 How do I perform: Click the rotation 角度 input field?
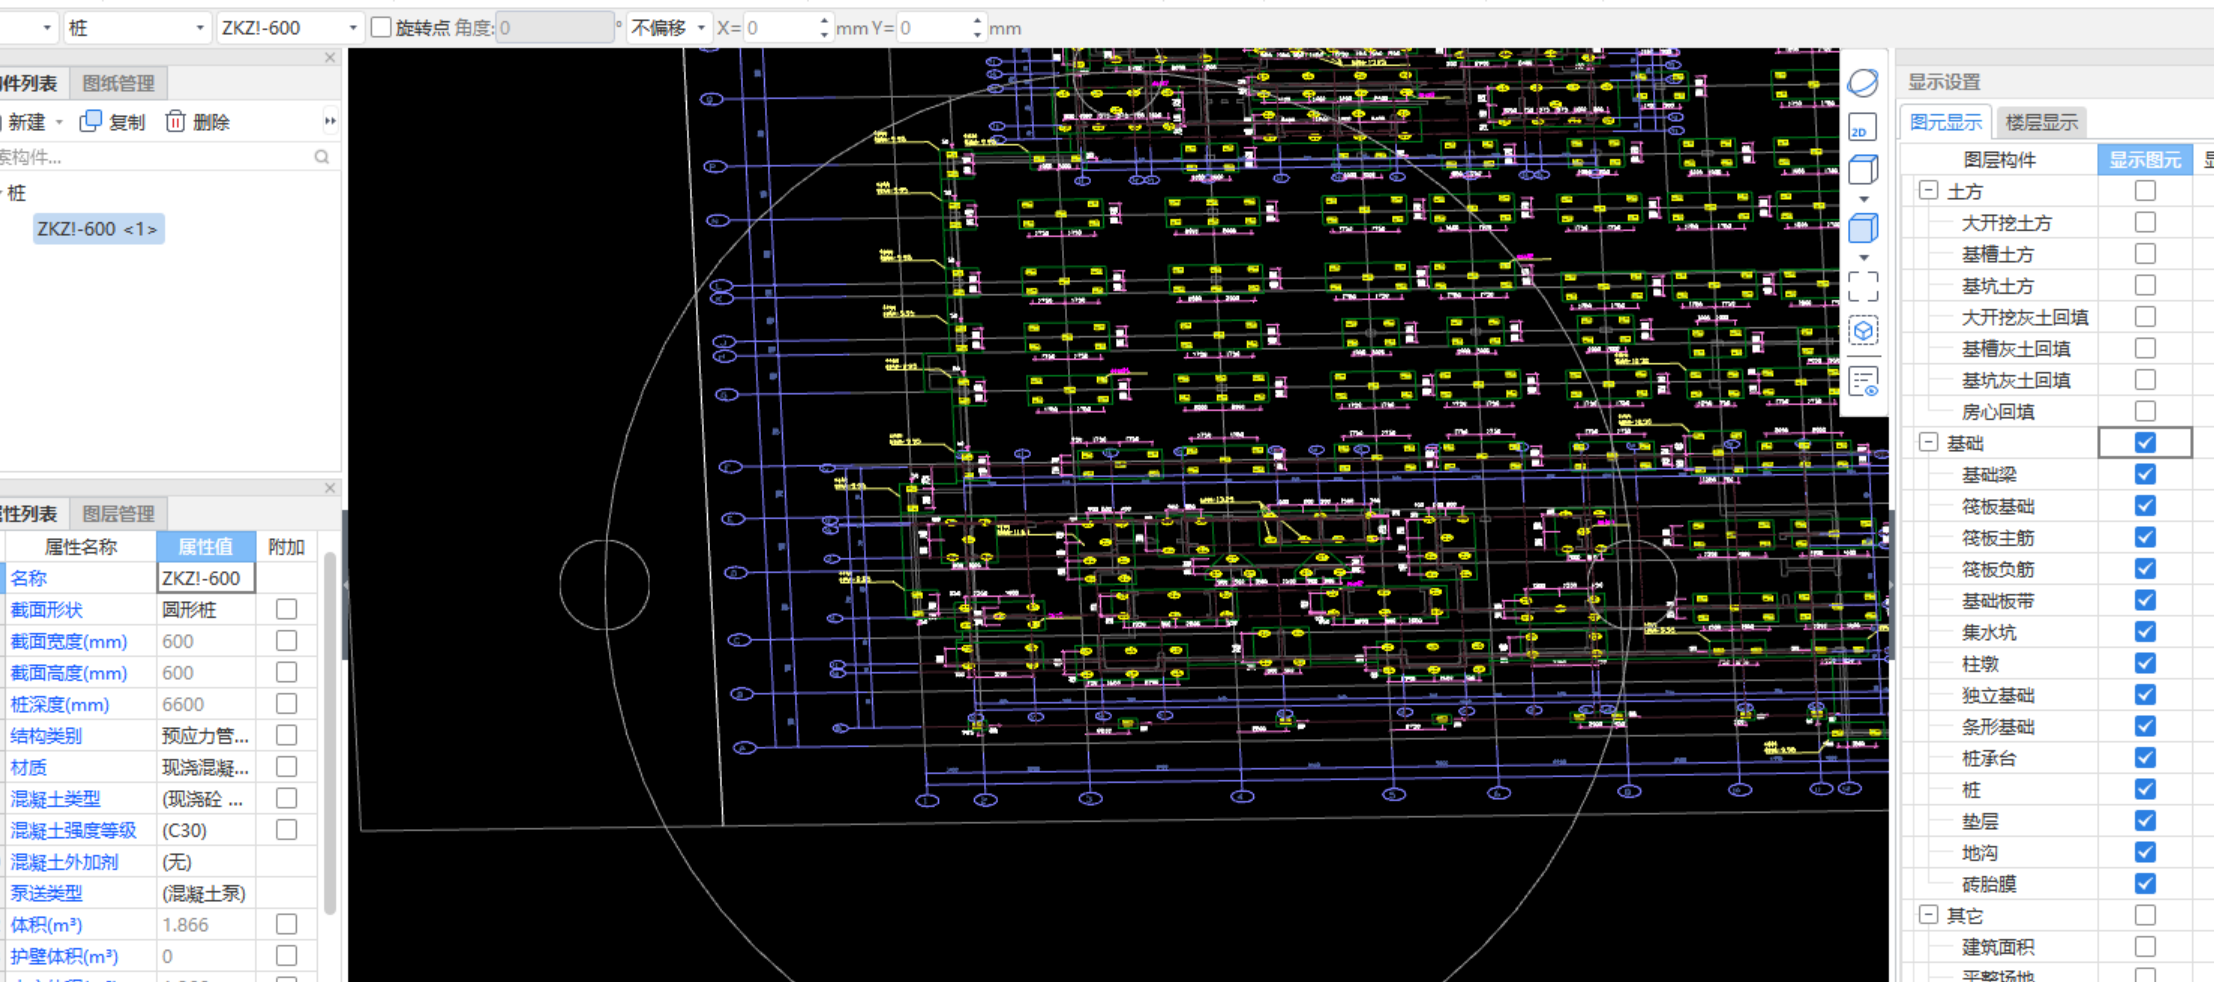(554, 28)
